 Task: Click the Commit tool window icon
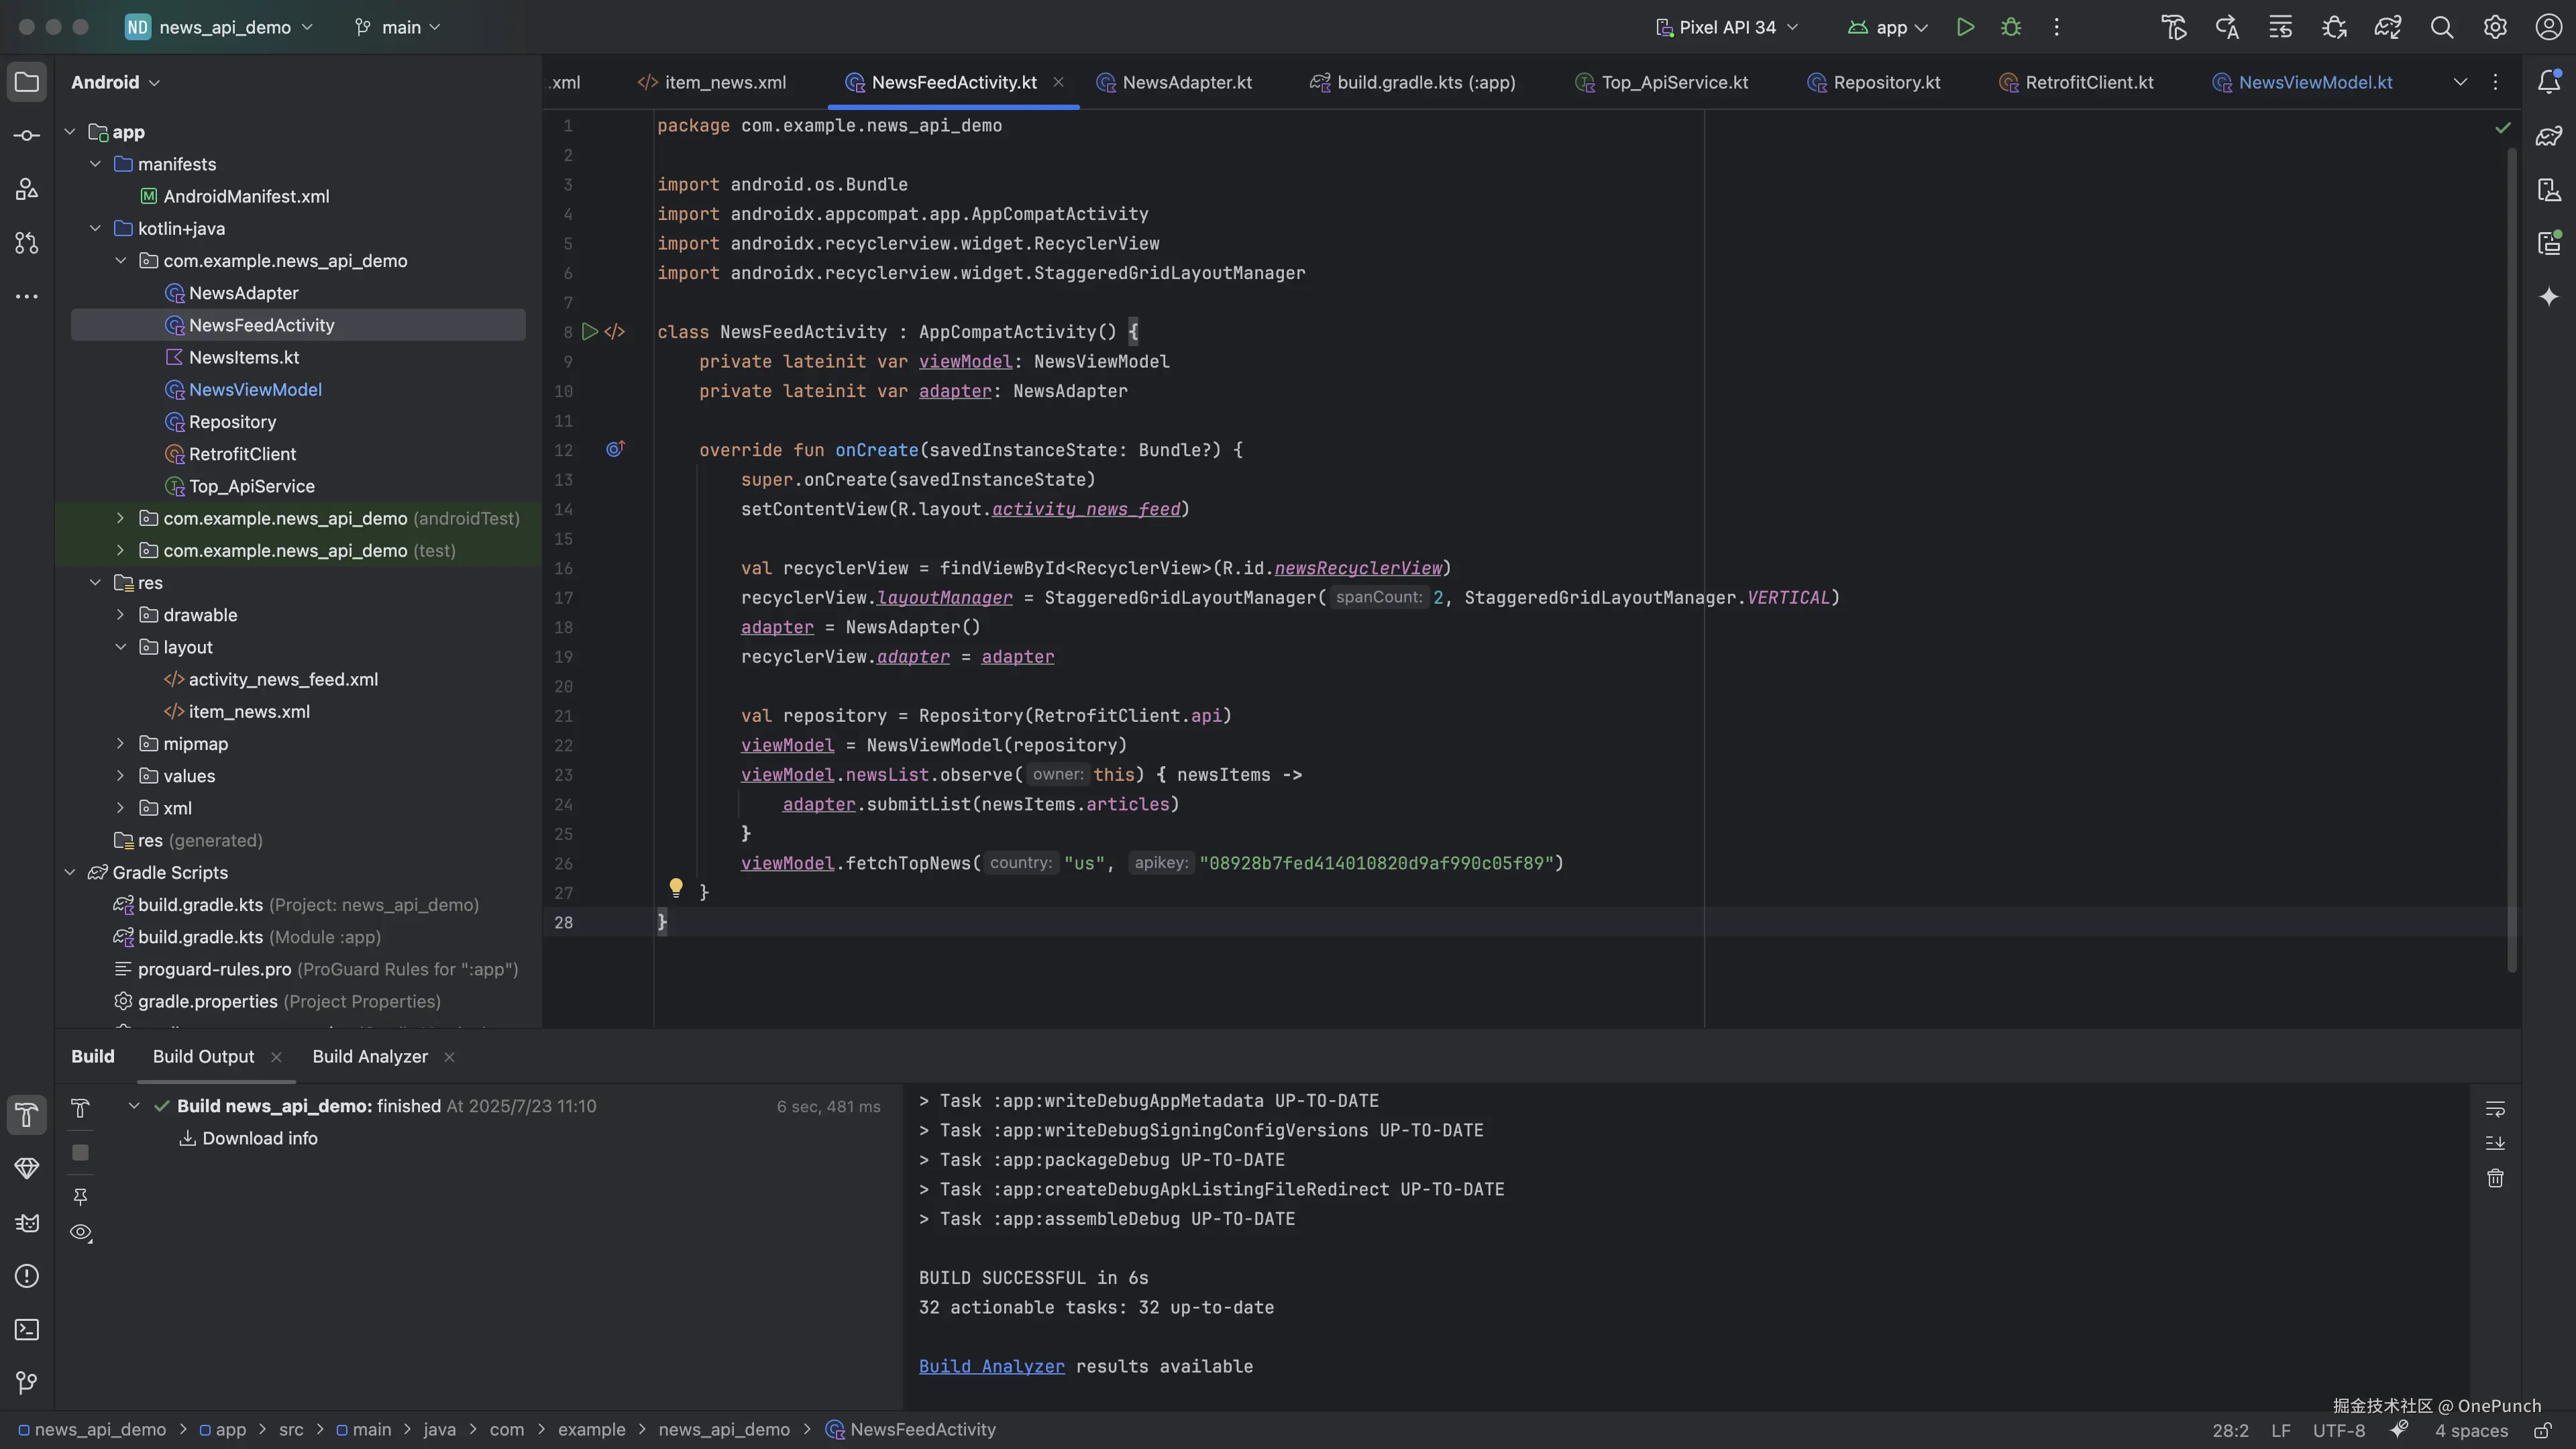tap(27, 135)
